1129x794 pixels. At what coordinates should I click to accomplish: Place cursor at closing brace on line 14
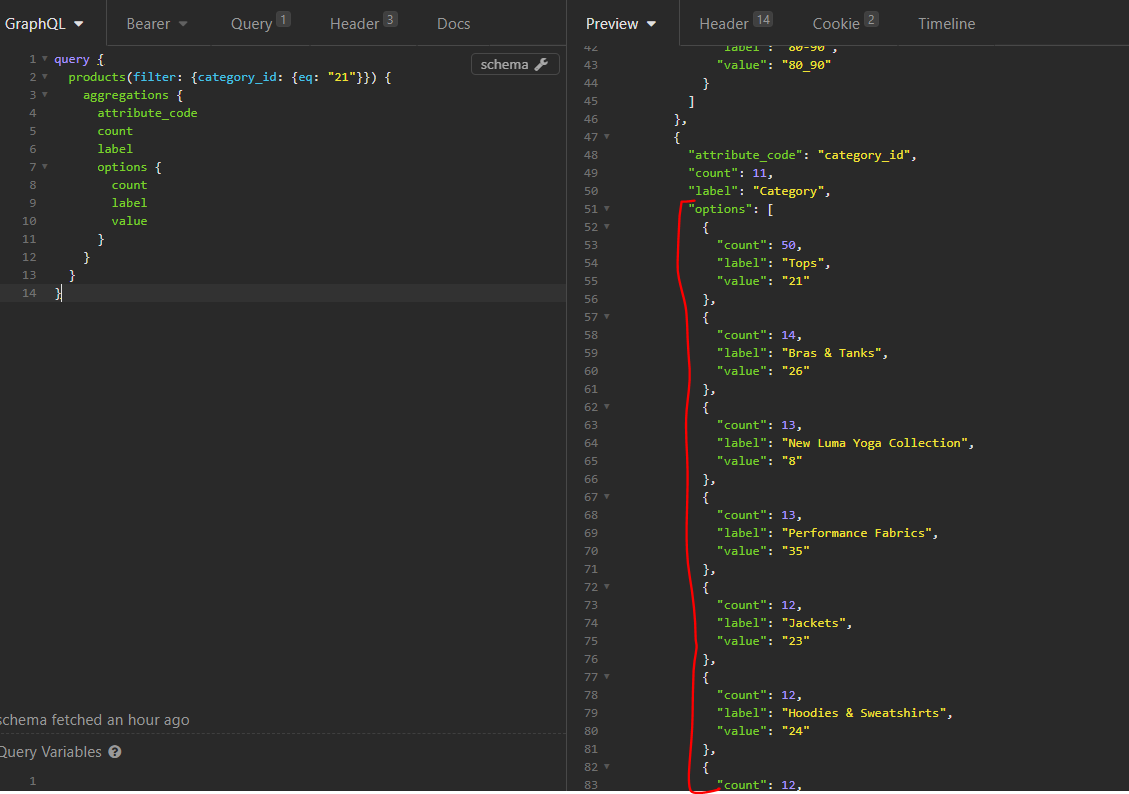(x=58, y=293)
